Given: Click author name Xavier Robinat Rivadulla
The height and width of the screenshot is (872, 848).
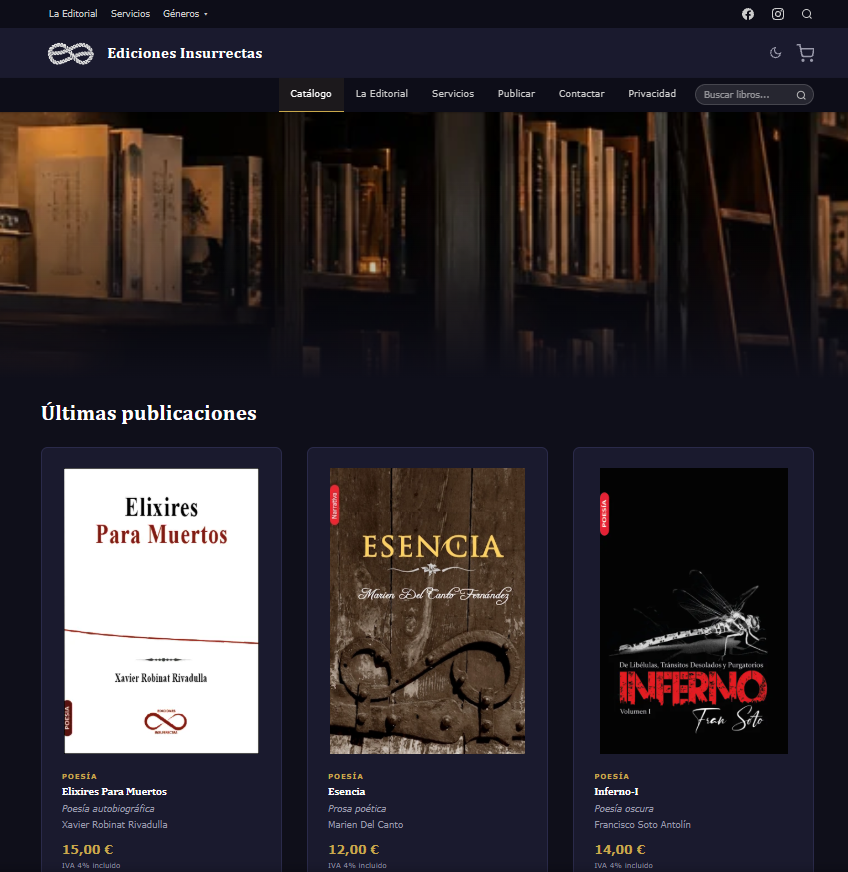Looking at the screenshot, I should [115, 825].
